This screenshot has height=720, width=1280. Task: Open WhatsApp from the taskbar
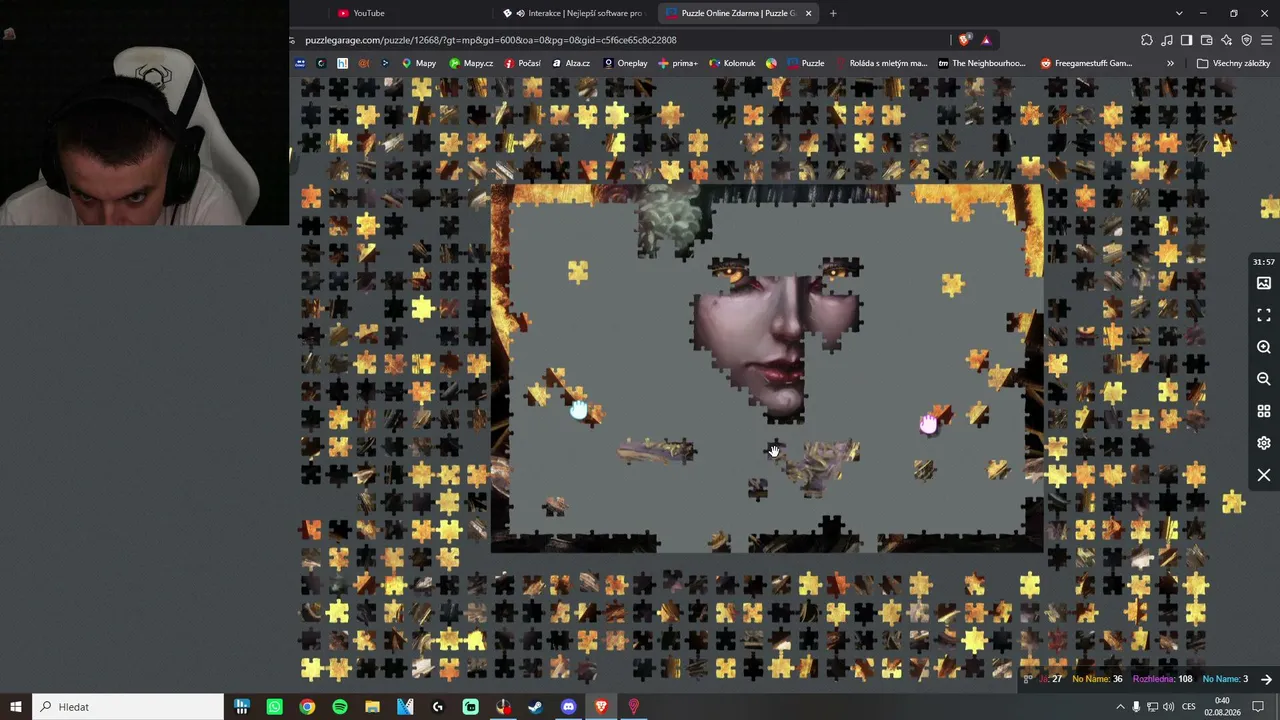[274, 707]
